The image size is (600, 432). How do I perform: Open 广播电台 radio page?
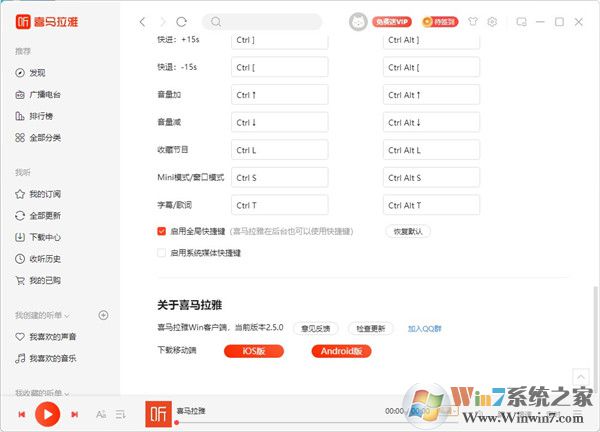[x=38, y=95]
